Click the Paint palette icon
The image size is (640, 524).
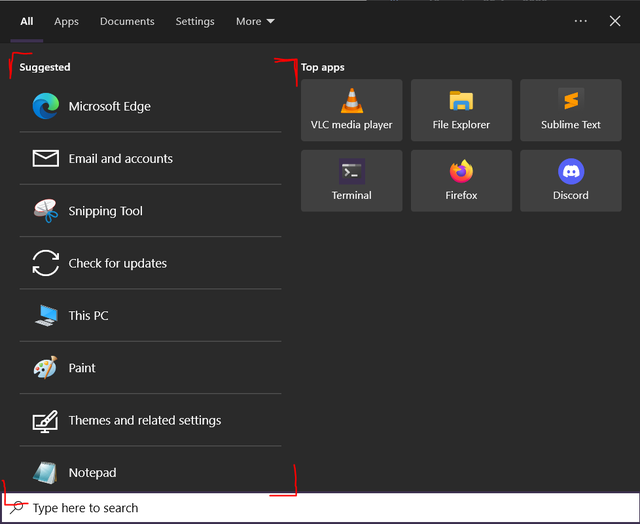point(45,367)
